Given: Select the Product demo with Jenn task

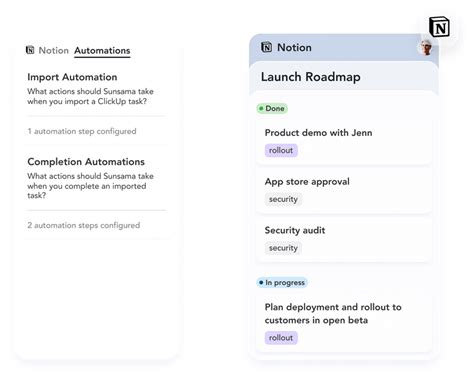Looking at the screenshot, I should coord(344,141).
